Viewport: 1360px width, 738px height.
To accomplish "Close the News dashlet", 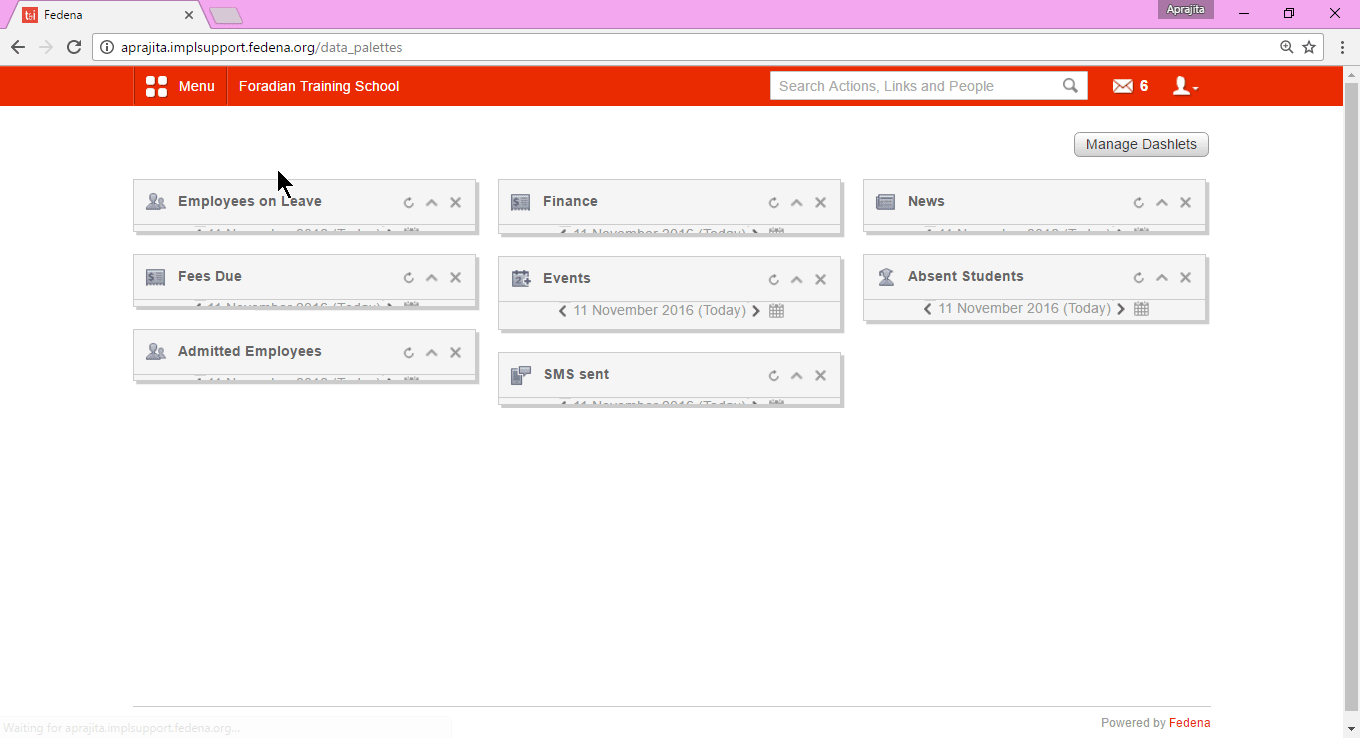I will point(1186,202).
